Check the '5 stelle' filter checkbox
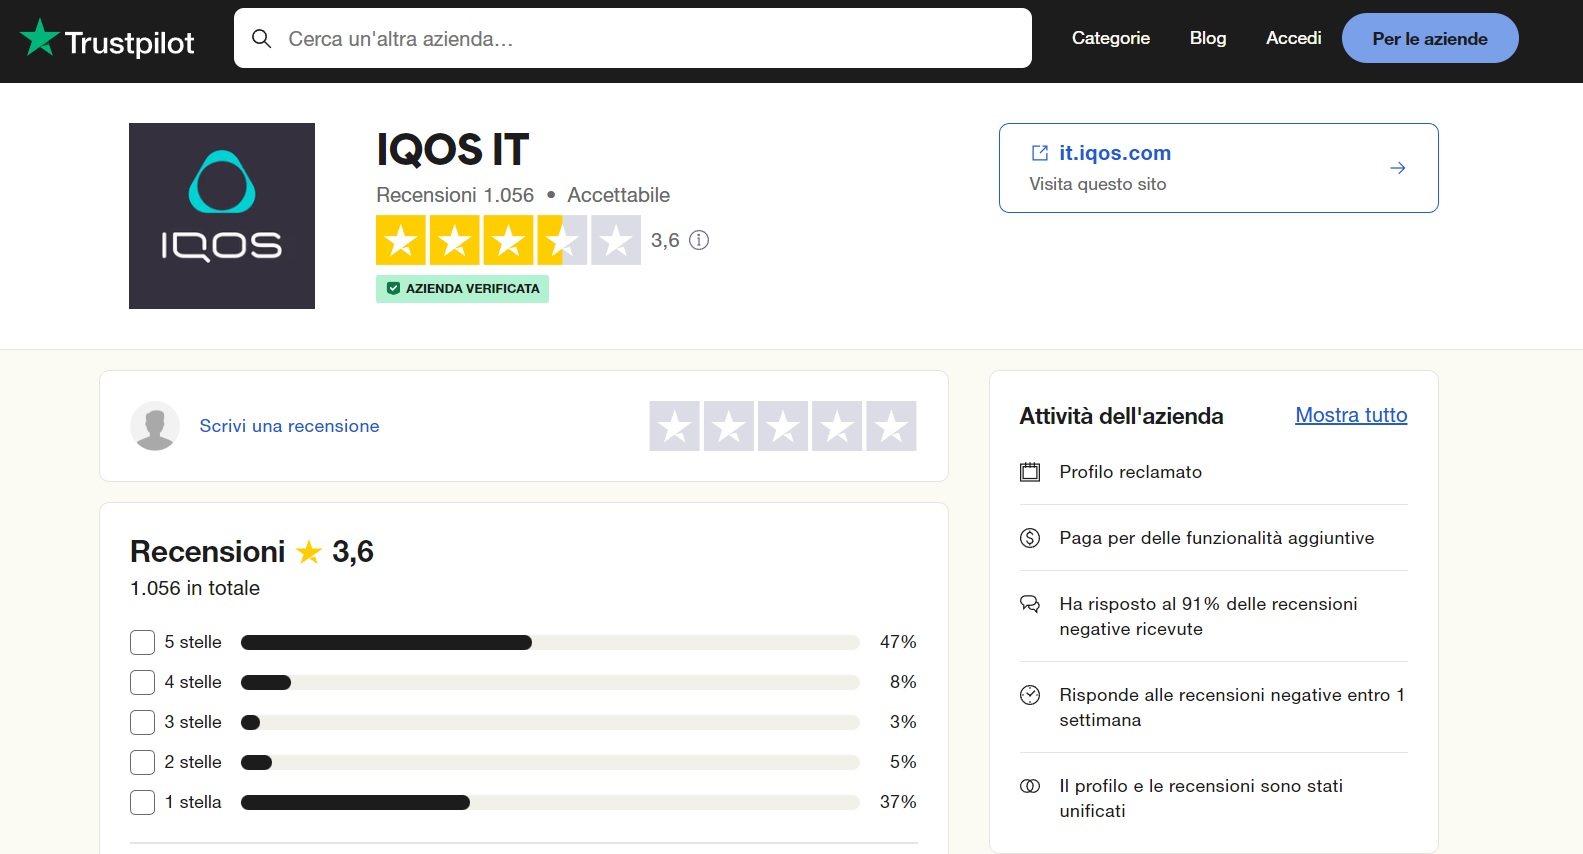This screenshot has width=1583, height=854. tap(142, 642)
